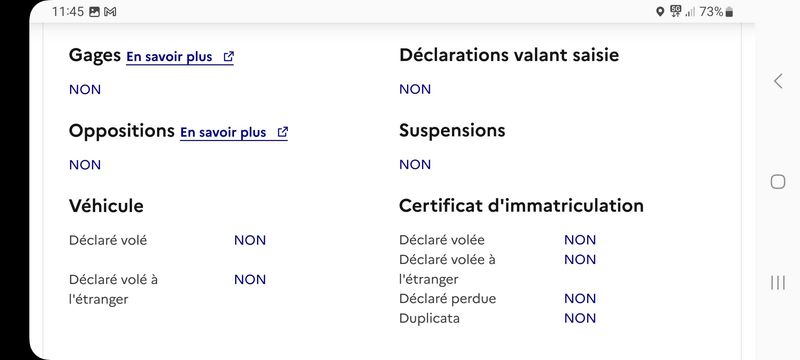Select the Gages heading
The image size is (800, 360).
pos(95,55)
